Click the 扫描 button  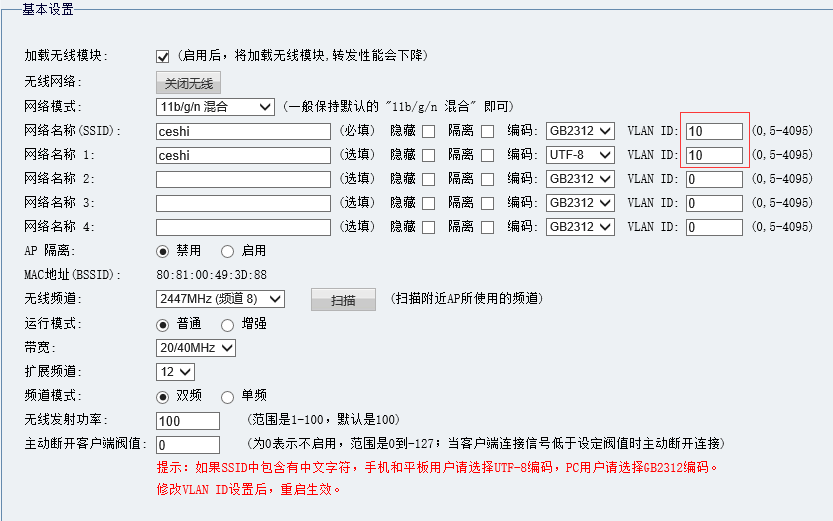click(x=343, y=299)
